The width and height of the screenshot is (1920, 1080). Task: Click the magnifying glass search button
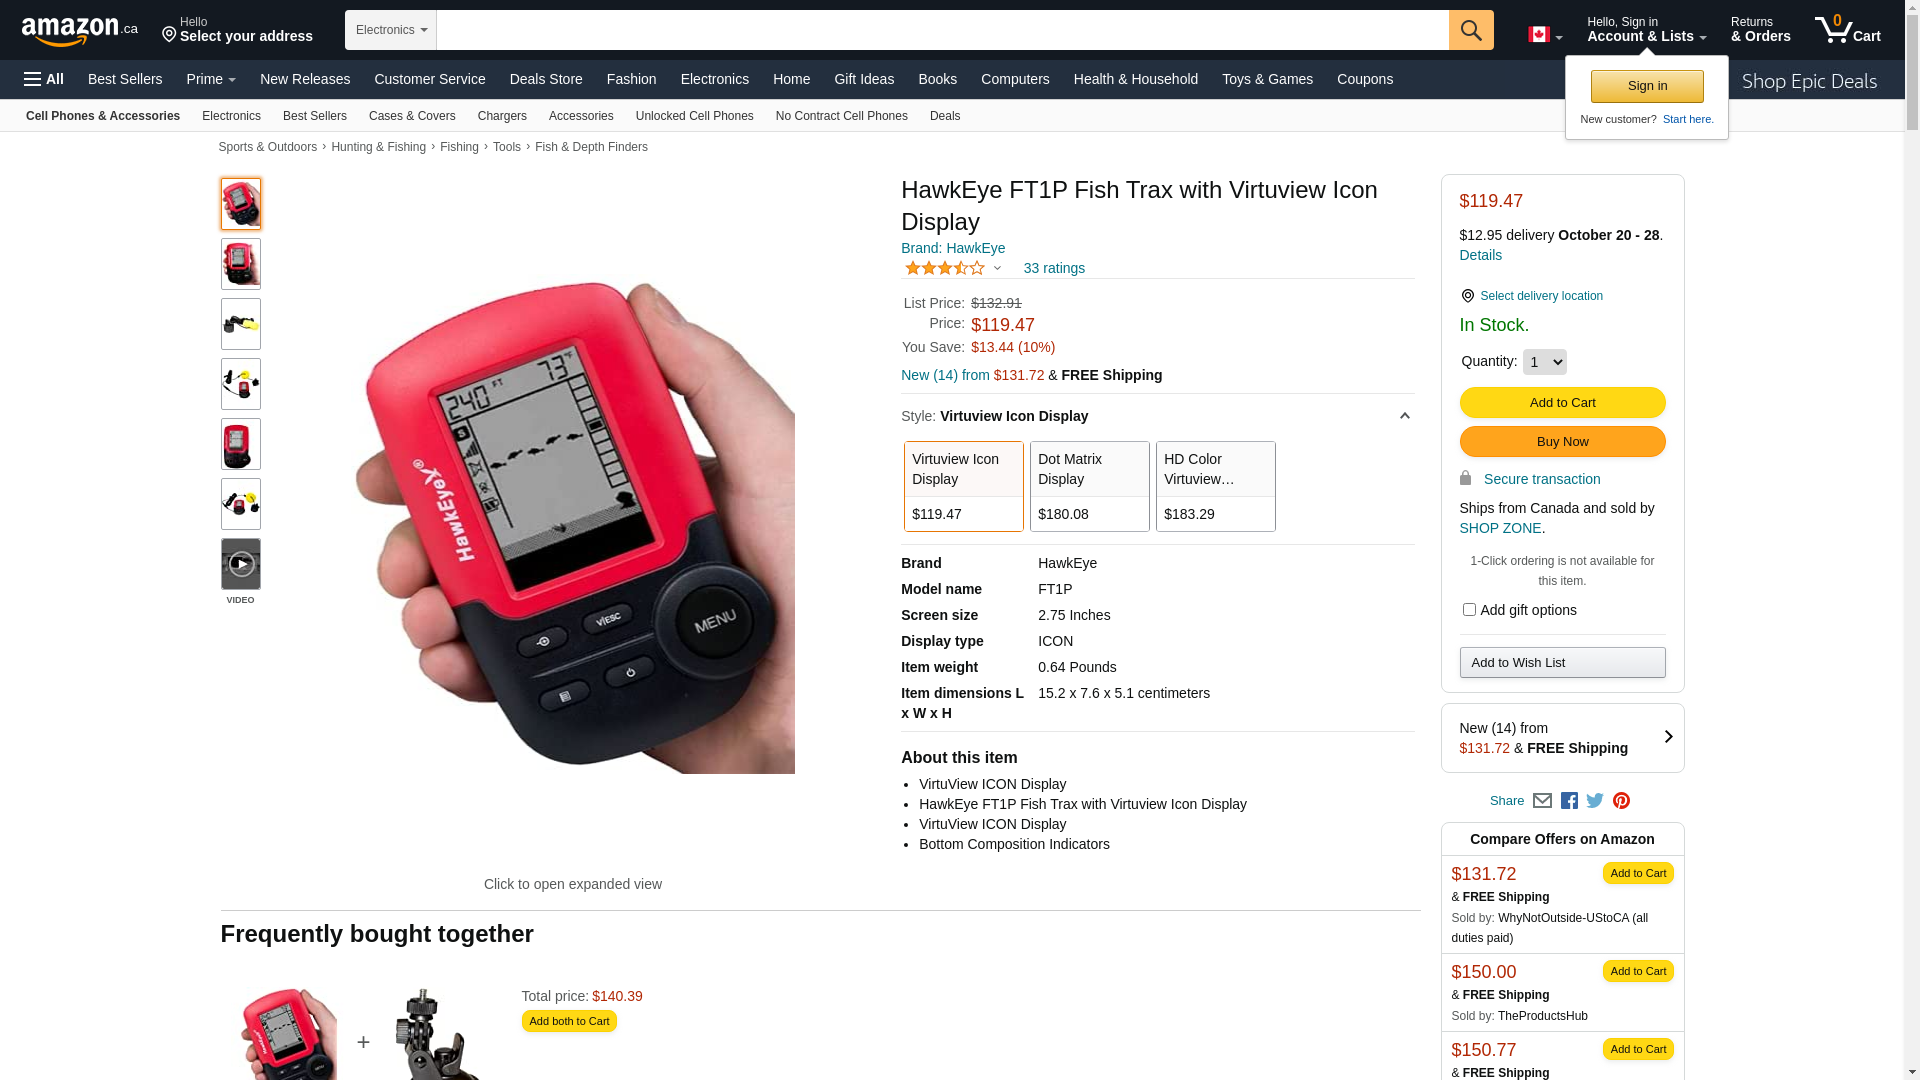click(x=1471, y=30)
